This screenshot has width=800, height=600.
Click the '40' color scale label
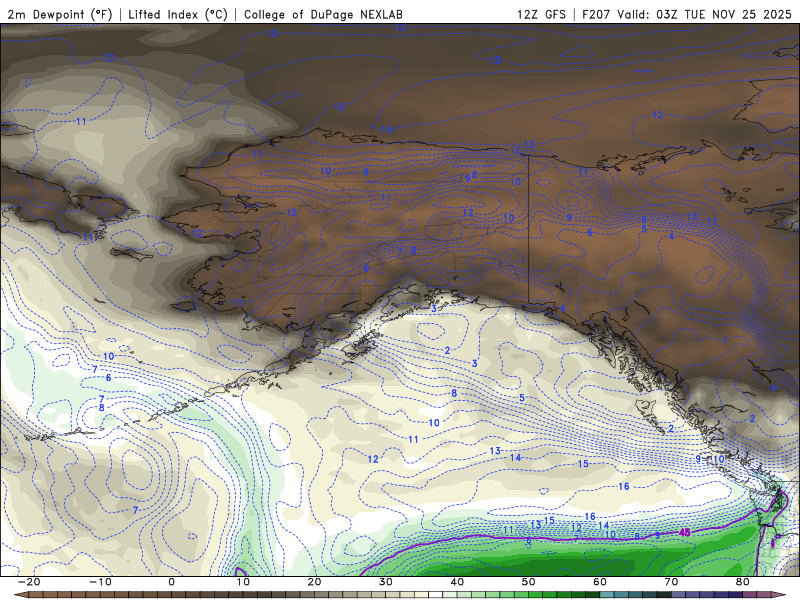(x=457, y=582)
